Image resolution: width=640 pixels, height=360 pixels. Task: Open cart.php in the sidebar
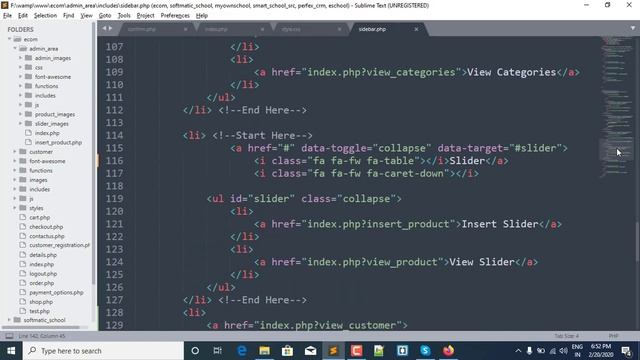40,218
